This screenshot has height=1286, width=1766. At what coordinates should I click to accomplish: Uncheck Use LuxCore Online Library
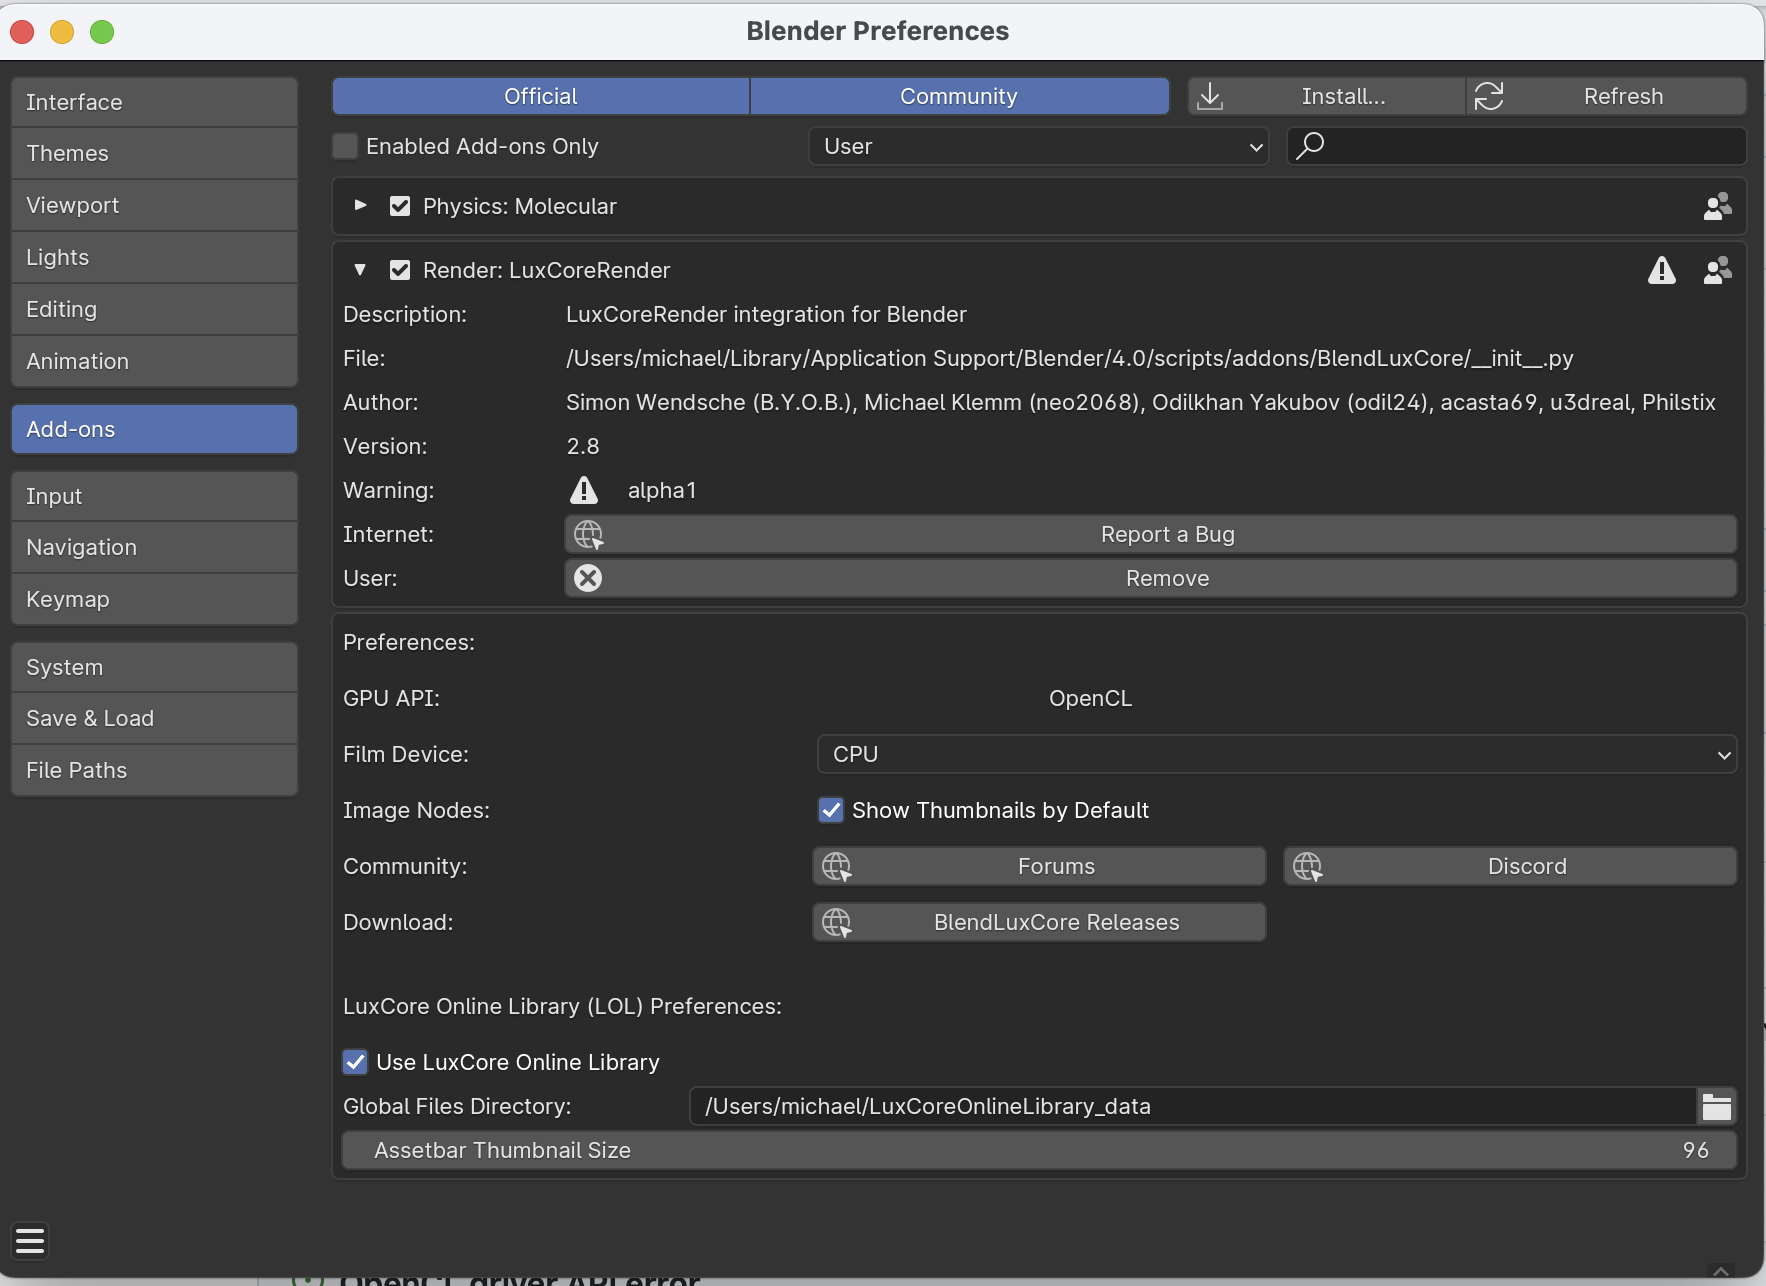pos(355,1062)
